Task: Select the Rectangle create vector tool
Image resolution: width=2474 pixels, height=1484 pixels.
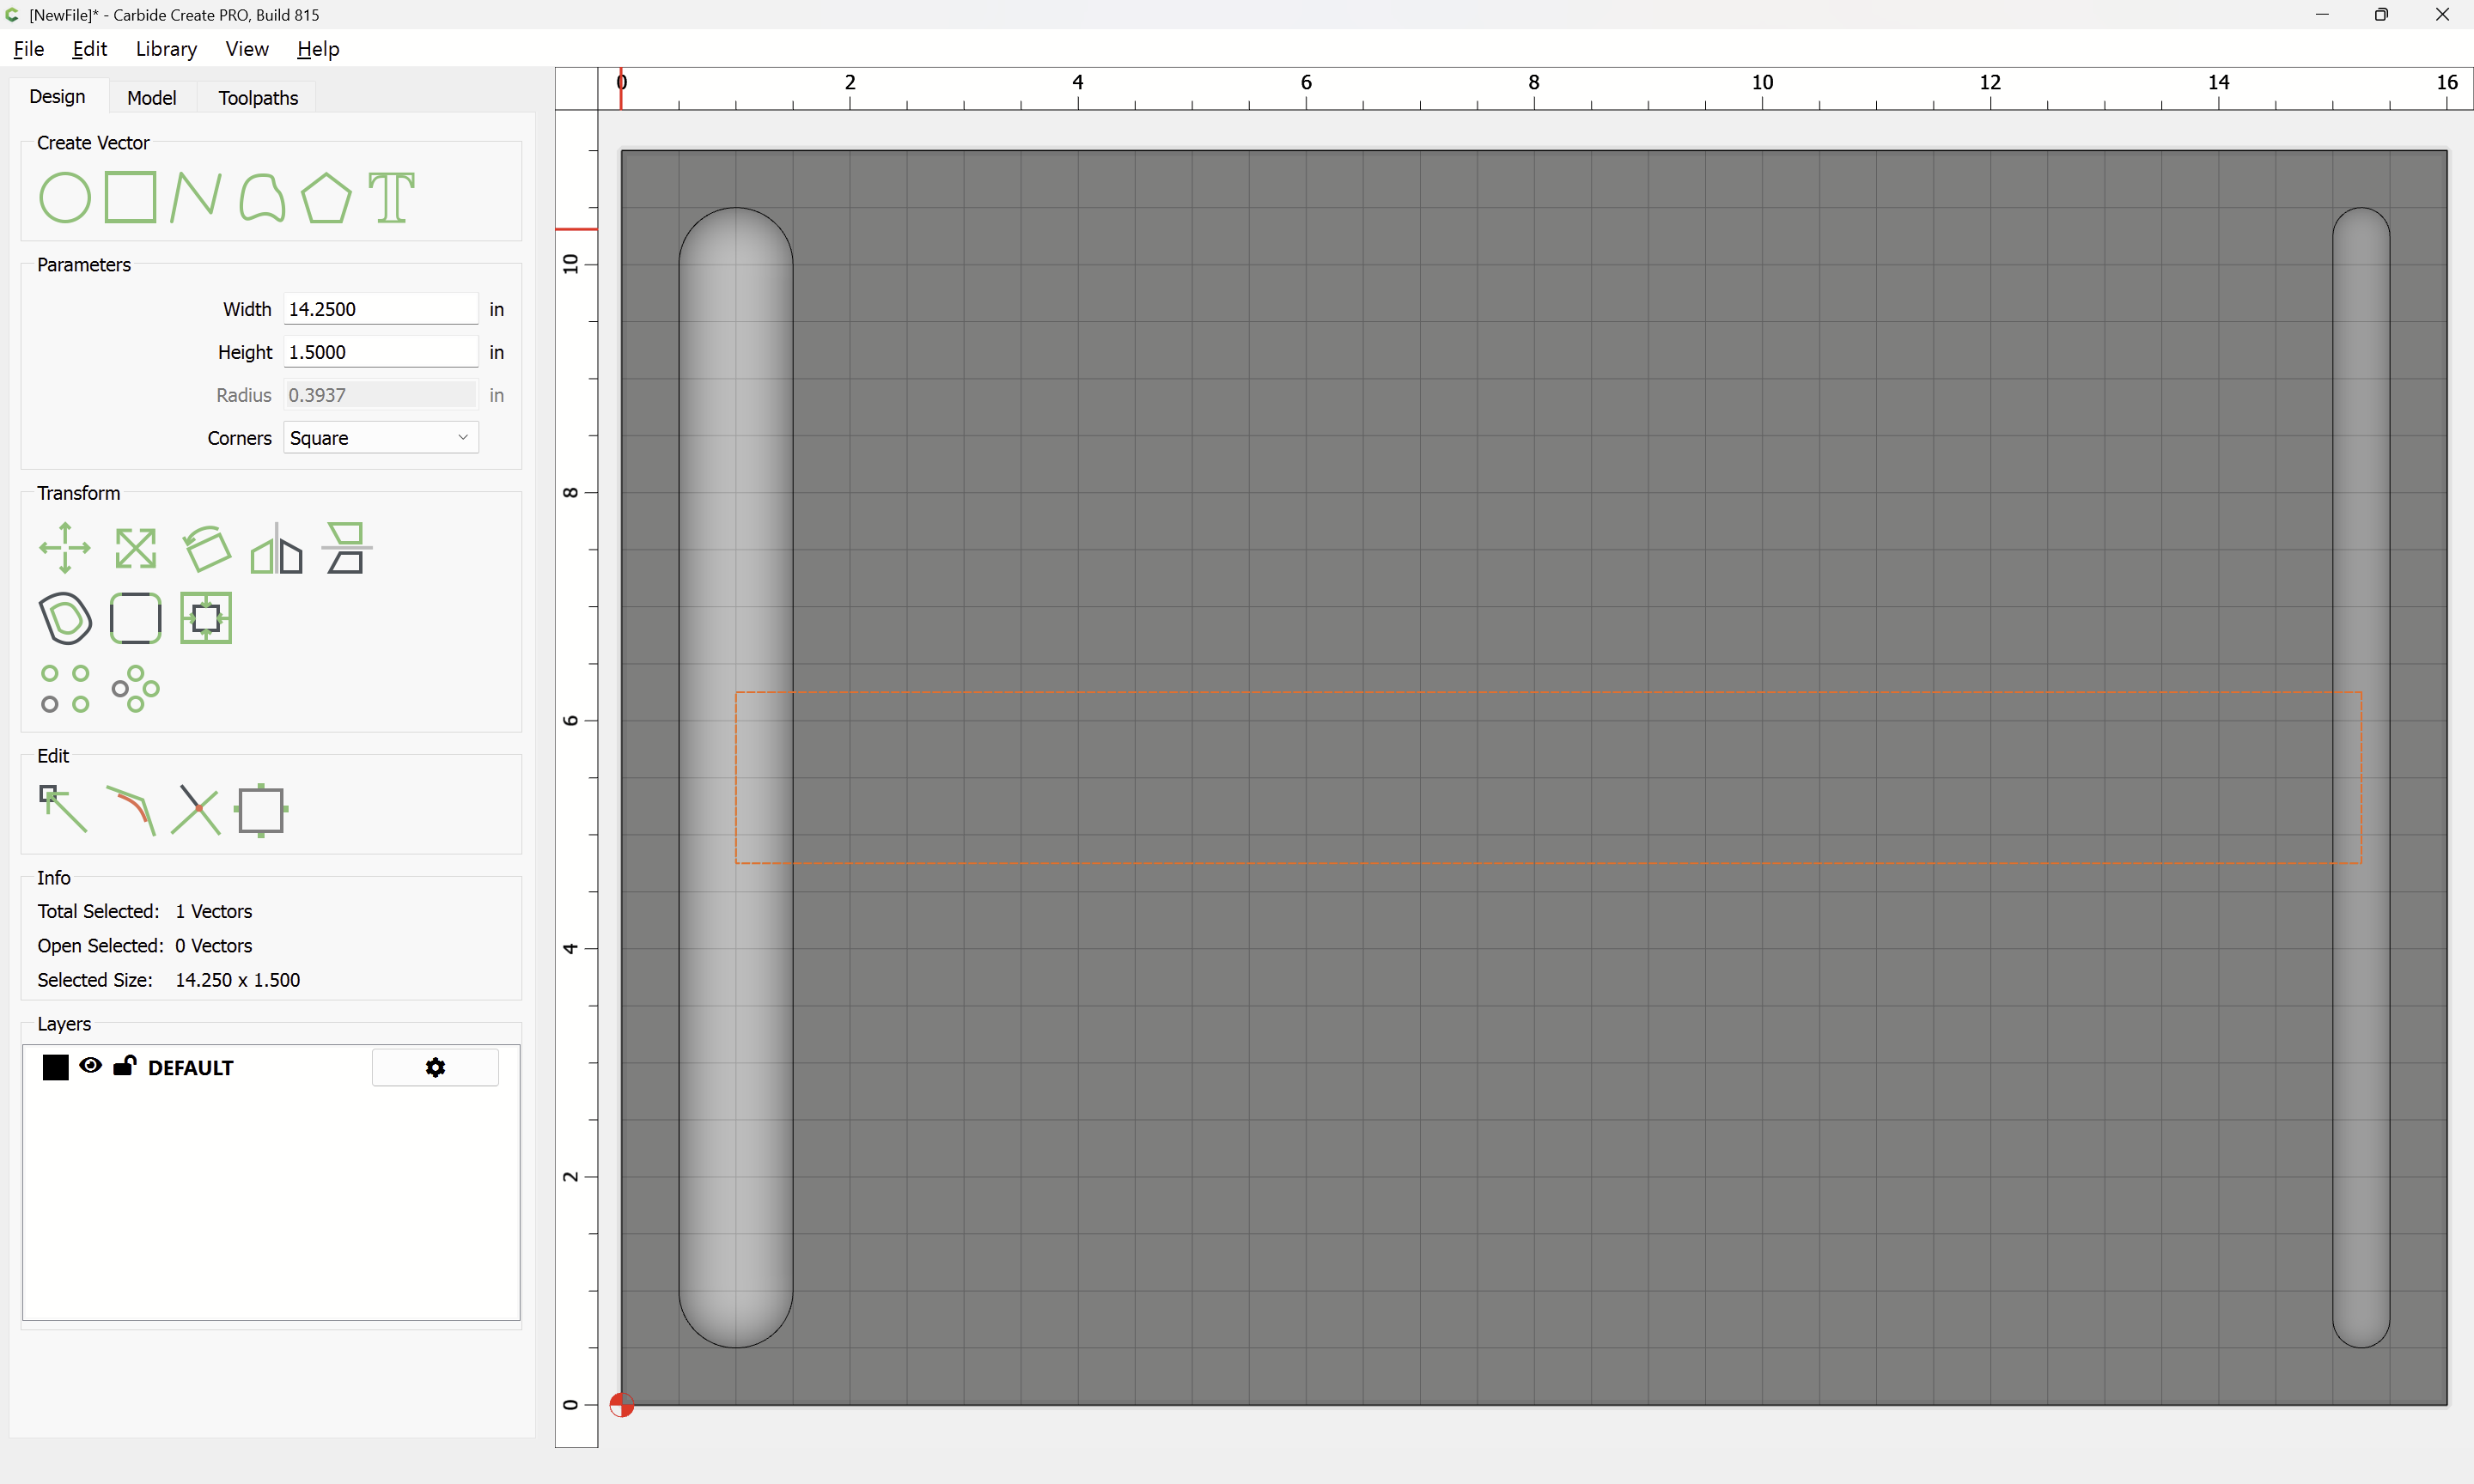Action: pos(131,197)
